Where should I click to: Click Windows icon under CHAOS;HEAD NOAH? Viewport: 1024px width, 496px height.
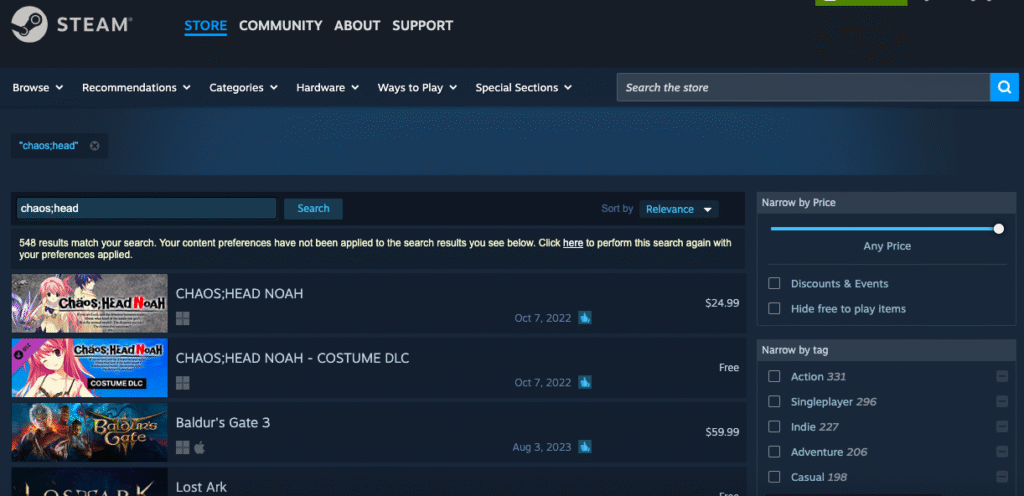click(x=182, y=318)
